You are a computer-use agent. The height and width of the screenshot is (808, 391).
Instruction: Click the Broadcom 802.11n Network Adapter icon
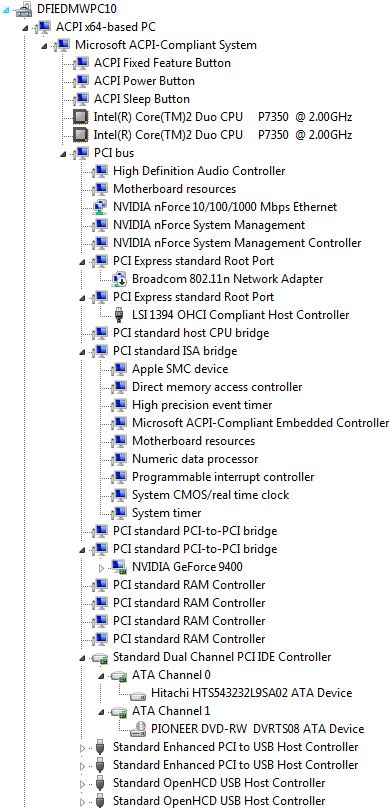(119, 279)
